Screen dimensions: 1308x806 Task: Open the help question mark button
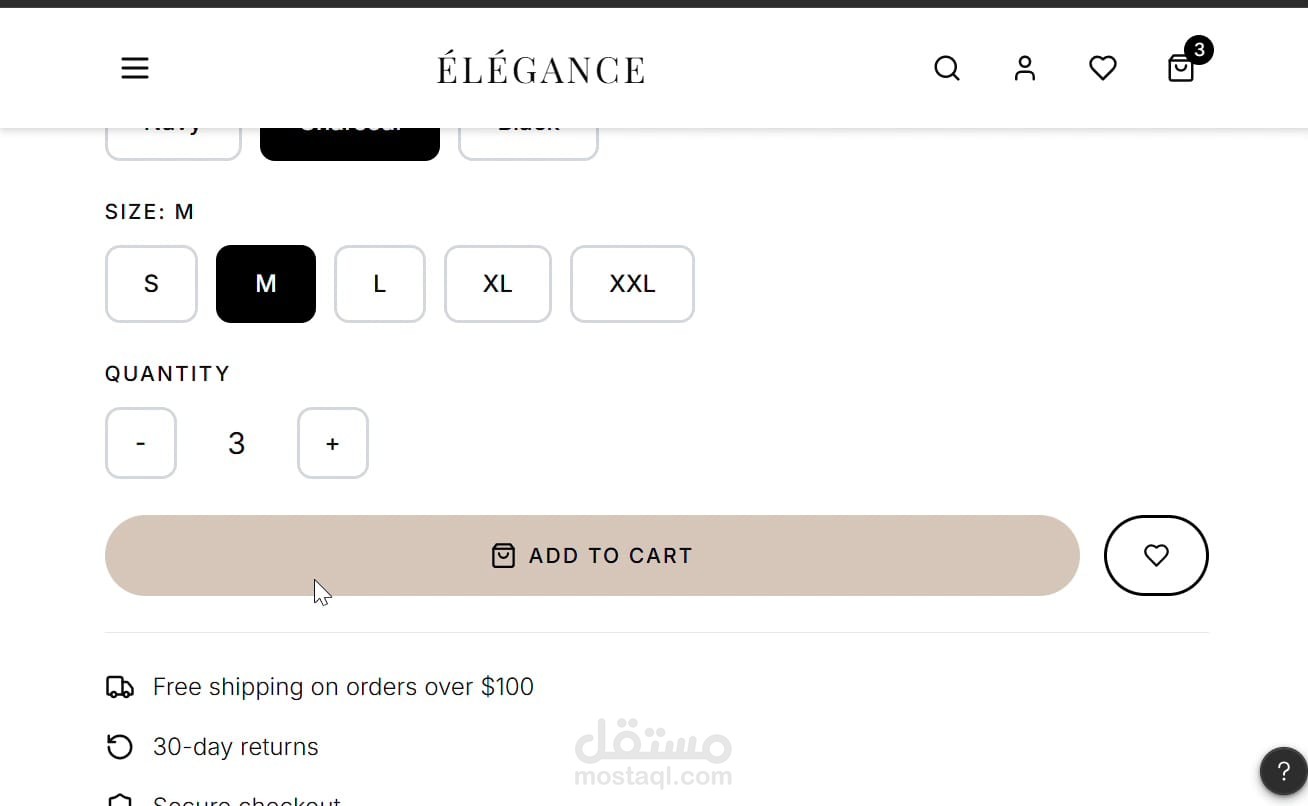point(1283,771)
